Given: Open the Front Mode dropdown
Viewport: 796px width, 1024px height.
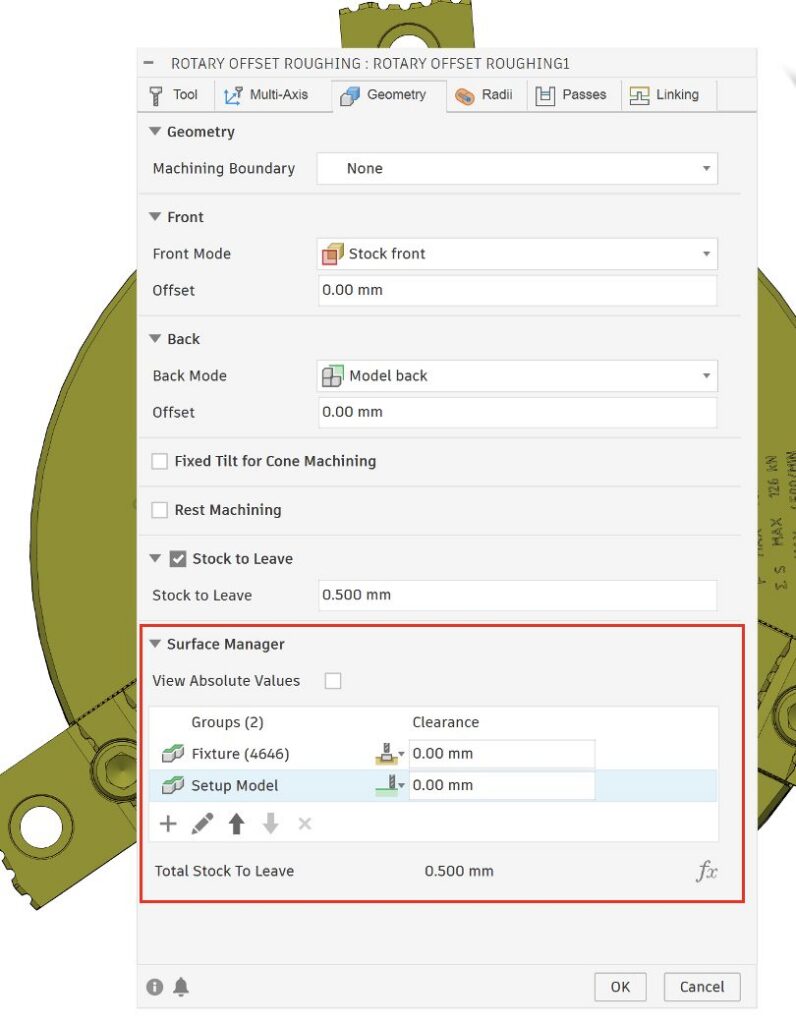Looking at the screenshot, I should click(x=517, y=253).
